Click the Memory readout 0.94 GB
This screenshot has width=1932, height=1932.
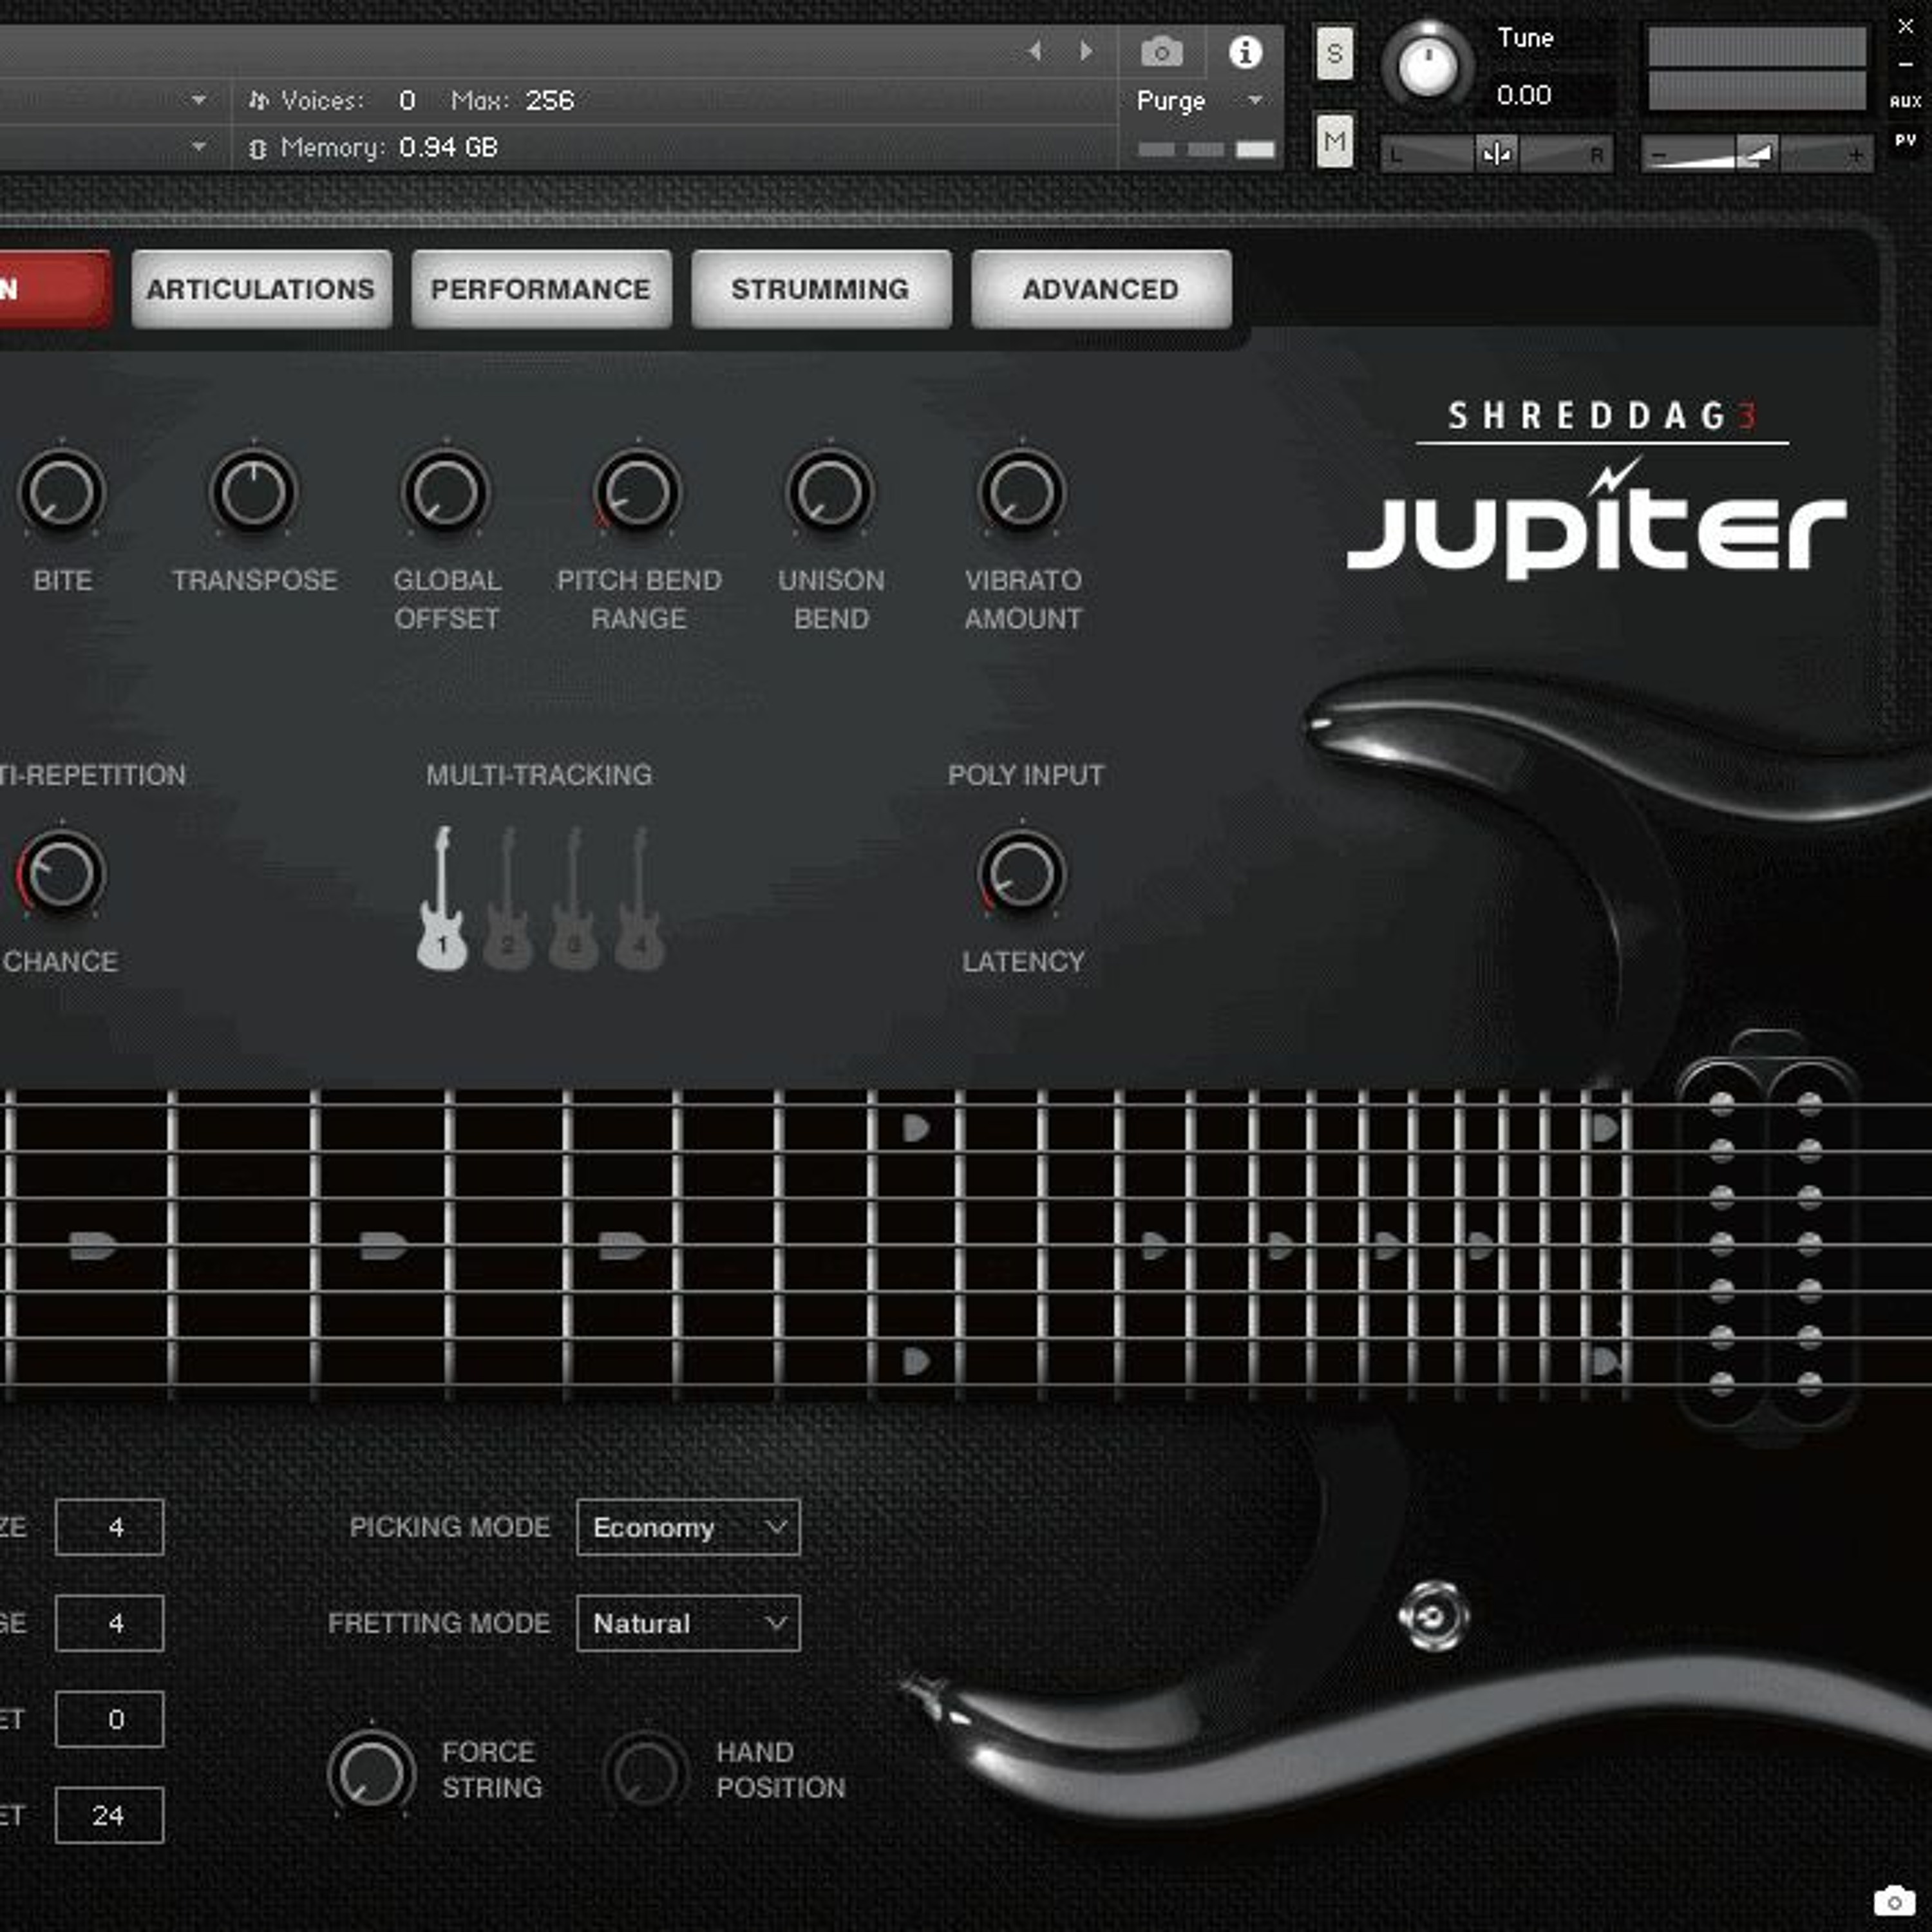448,147
